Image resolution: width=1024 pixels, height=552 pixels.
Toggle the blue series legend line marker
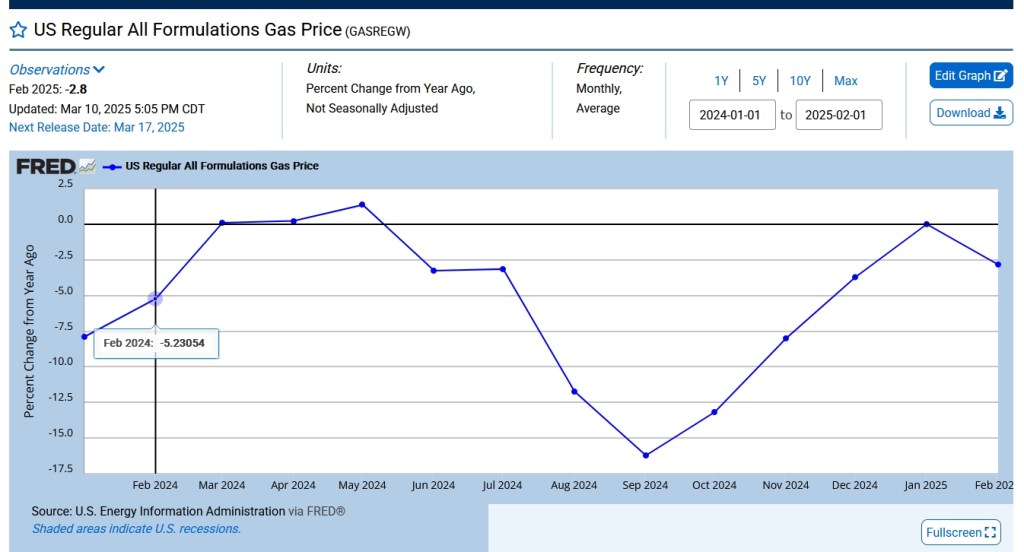112,166
